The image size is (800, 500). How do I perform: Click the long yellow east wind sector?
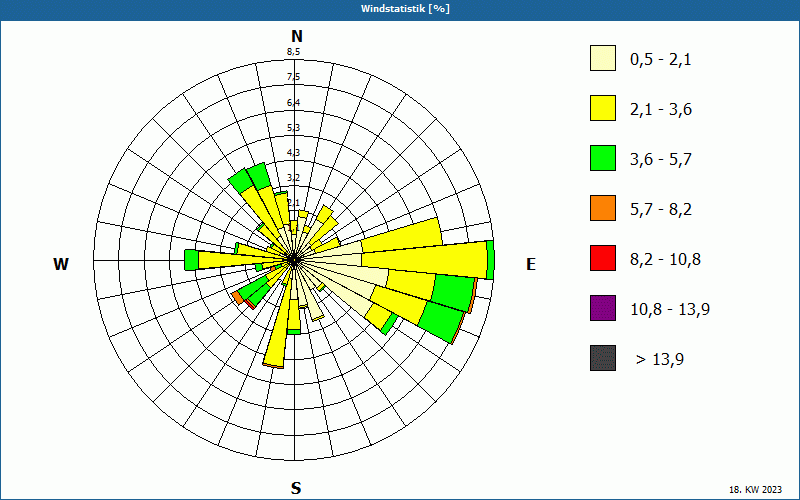(x=423, y=260)
